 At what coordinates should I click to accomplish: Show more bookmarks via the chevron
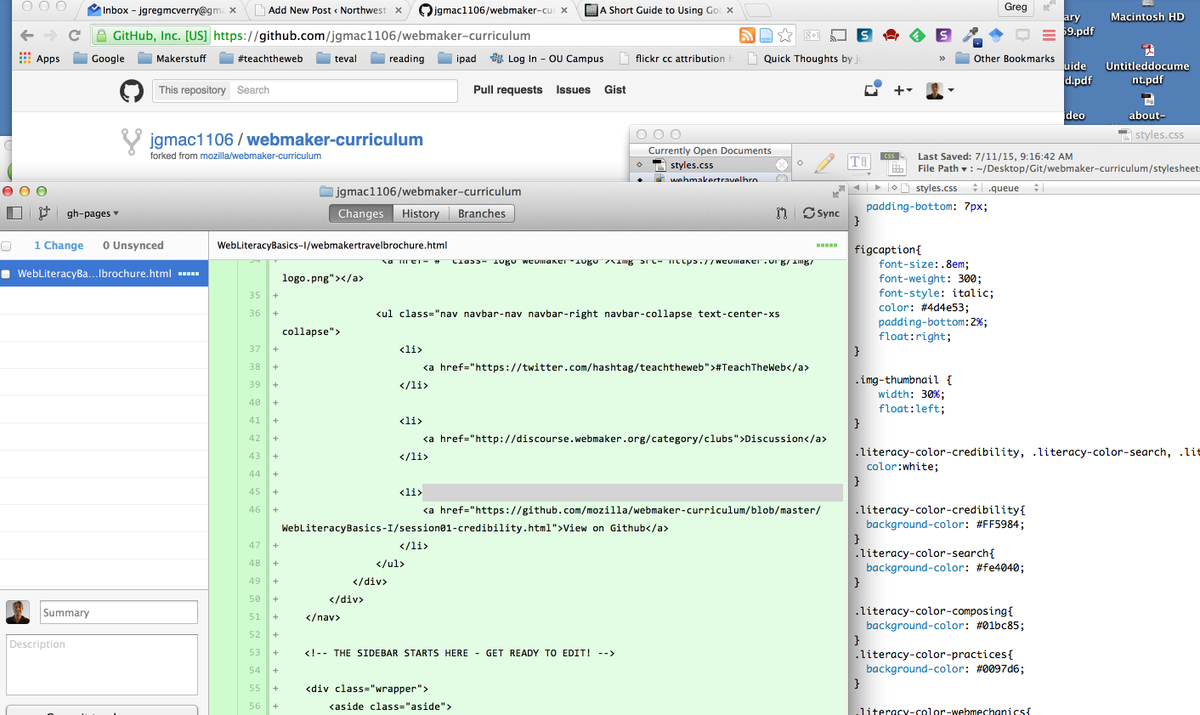(x=944, y=59)
